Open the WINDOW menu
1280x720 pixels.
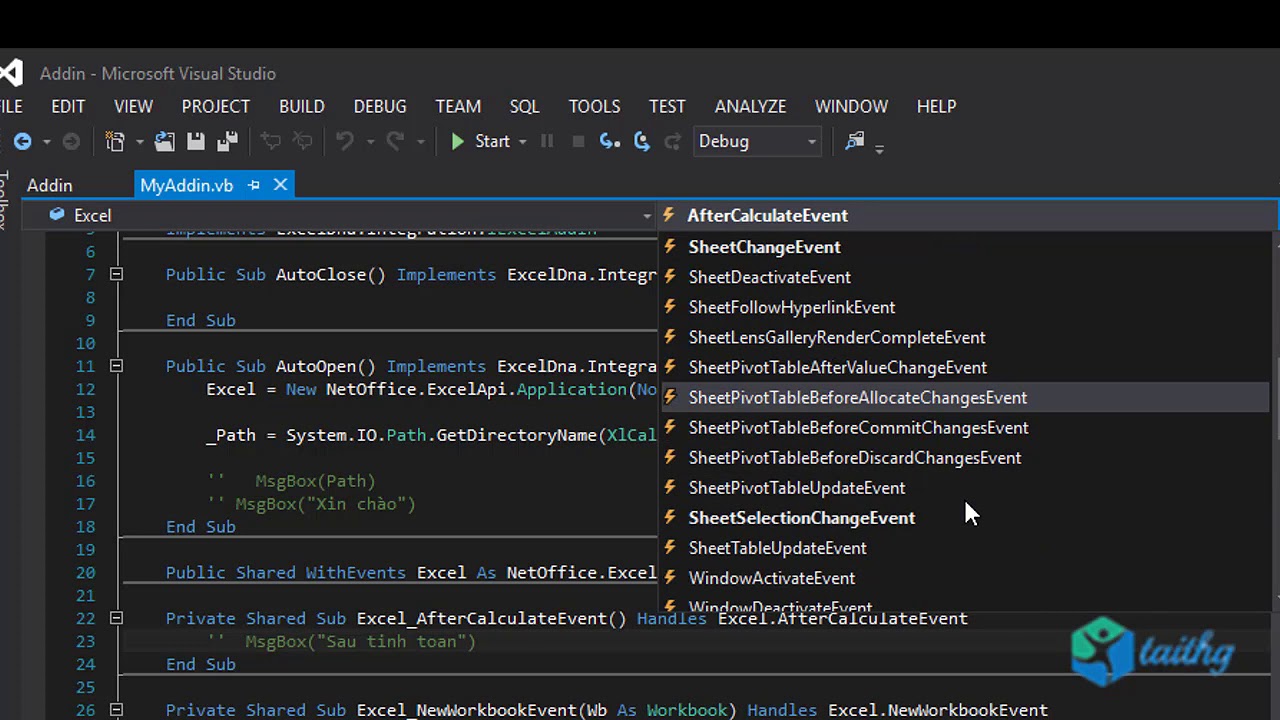pyautogui.click(x=851, y=106)
